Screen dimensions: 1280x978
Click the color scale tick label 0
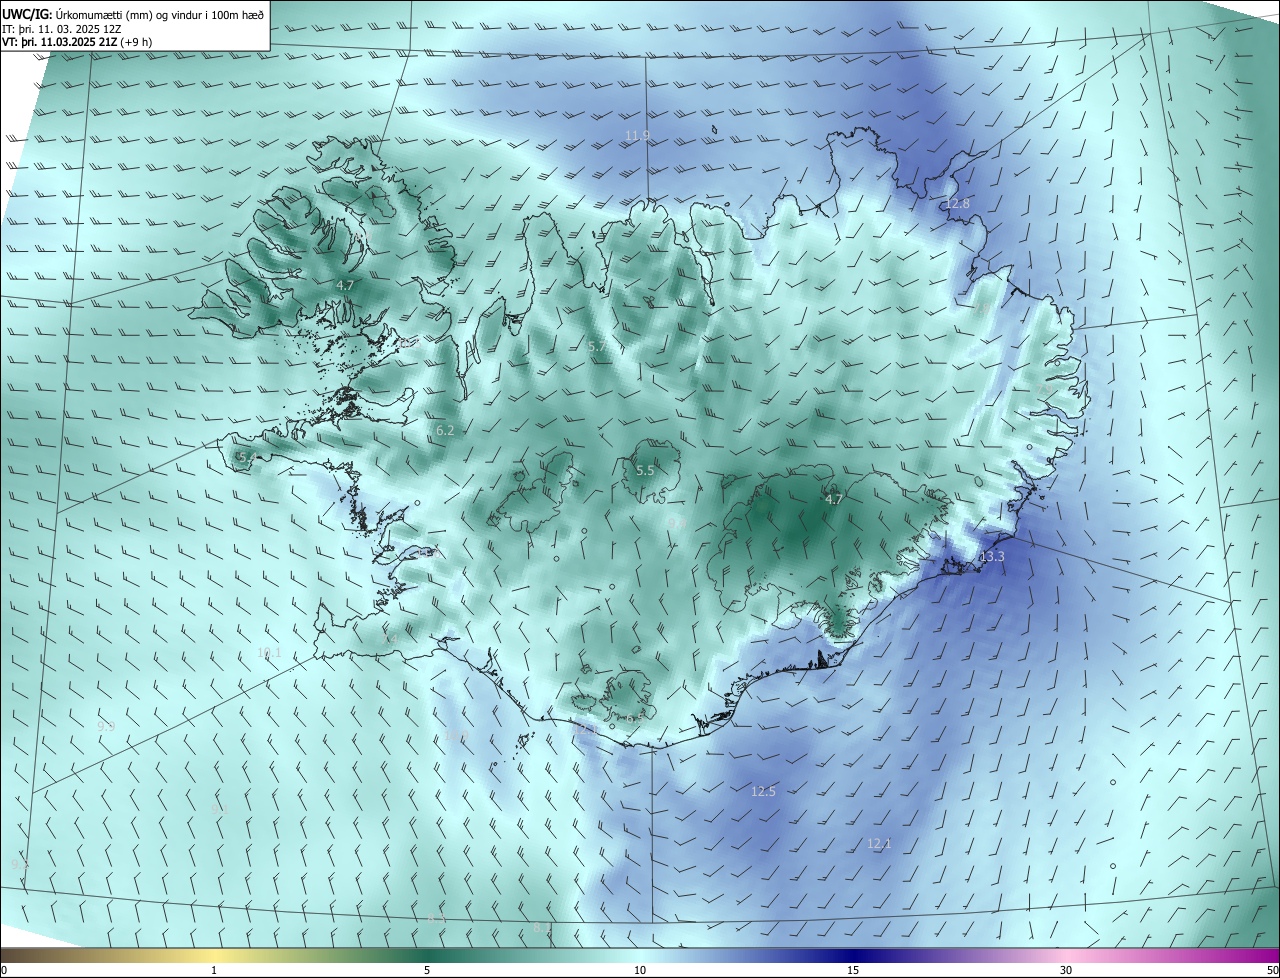(4, 970)
